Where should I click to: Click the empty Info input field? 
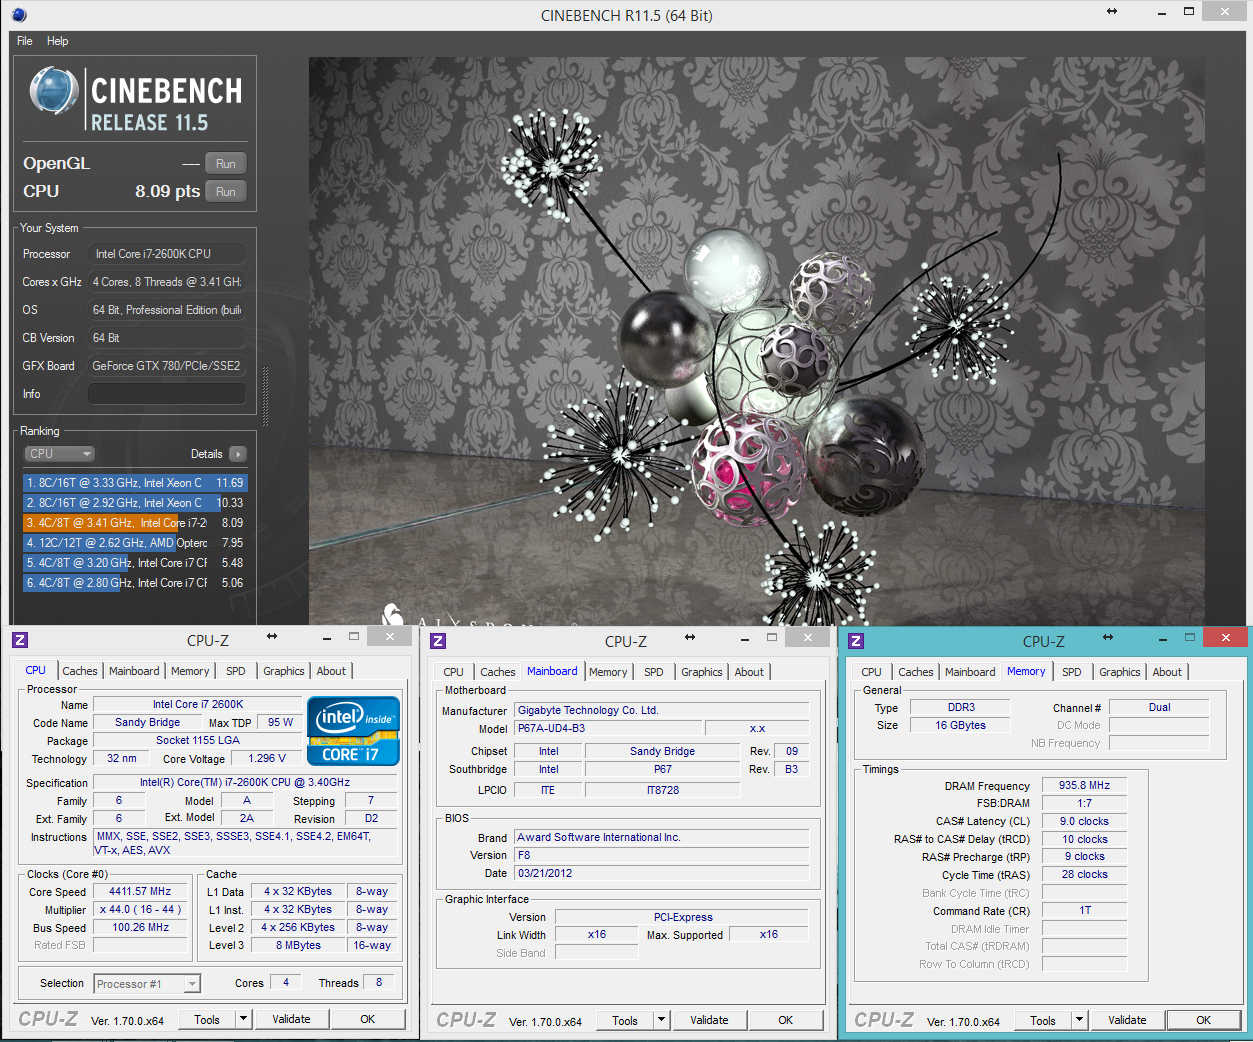tap(167, 394)
